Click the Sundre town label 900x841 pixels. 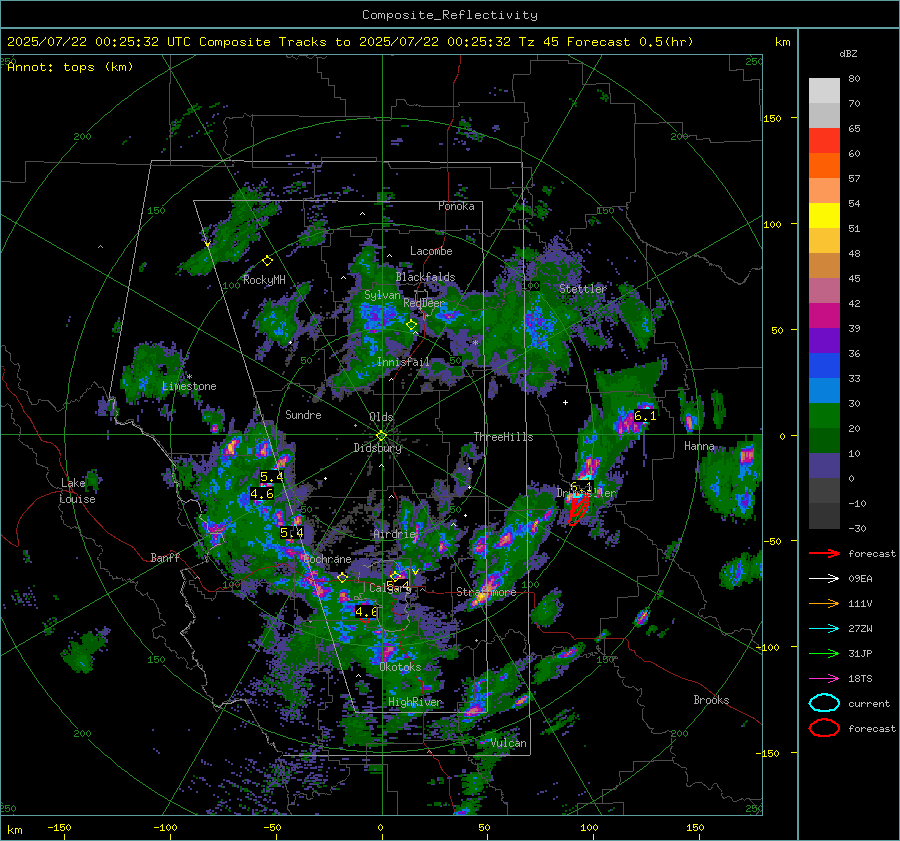click(303, 415)
